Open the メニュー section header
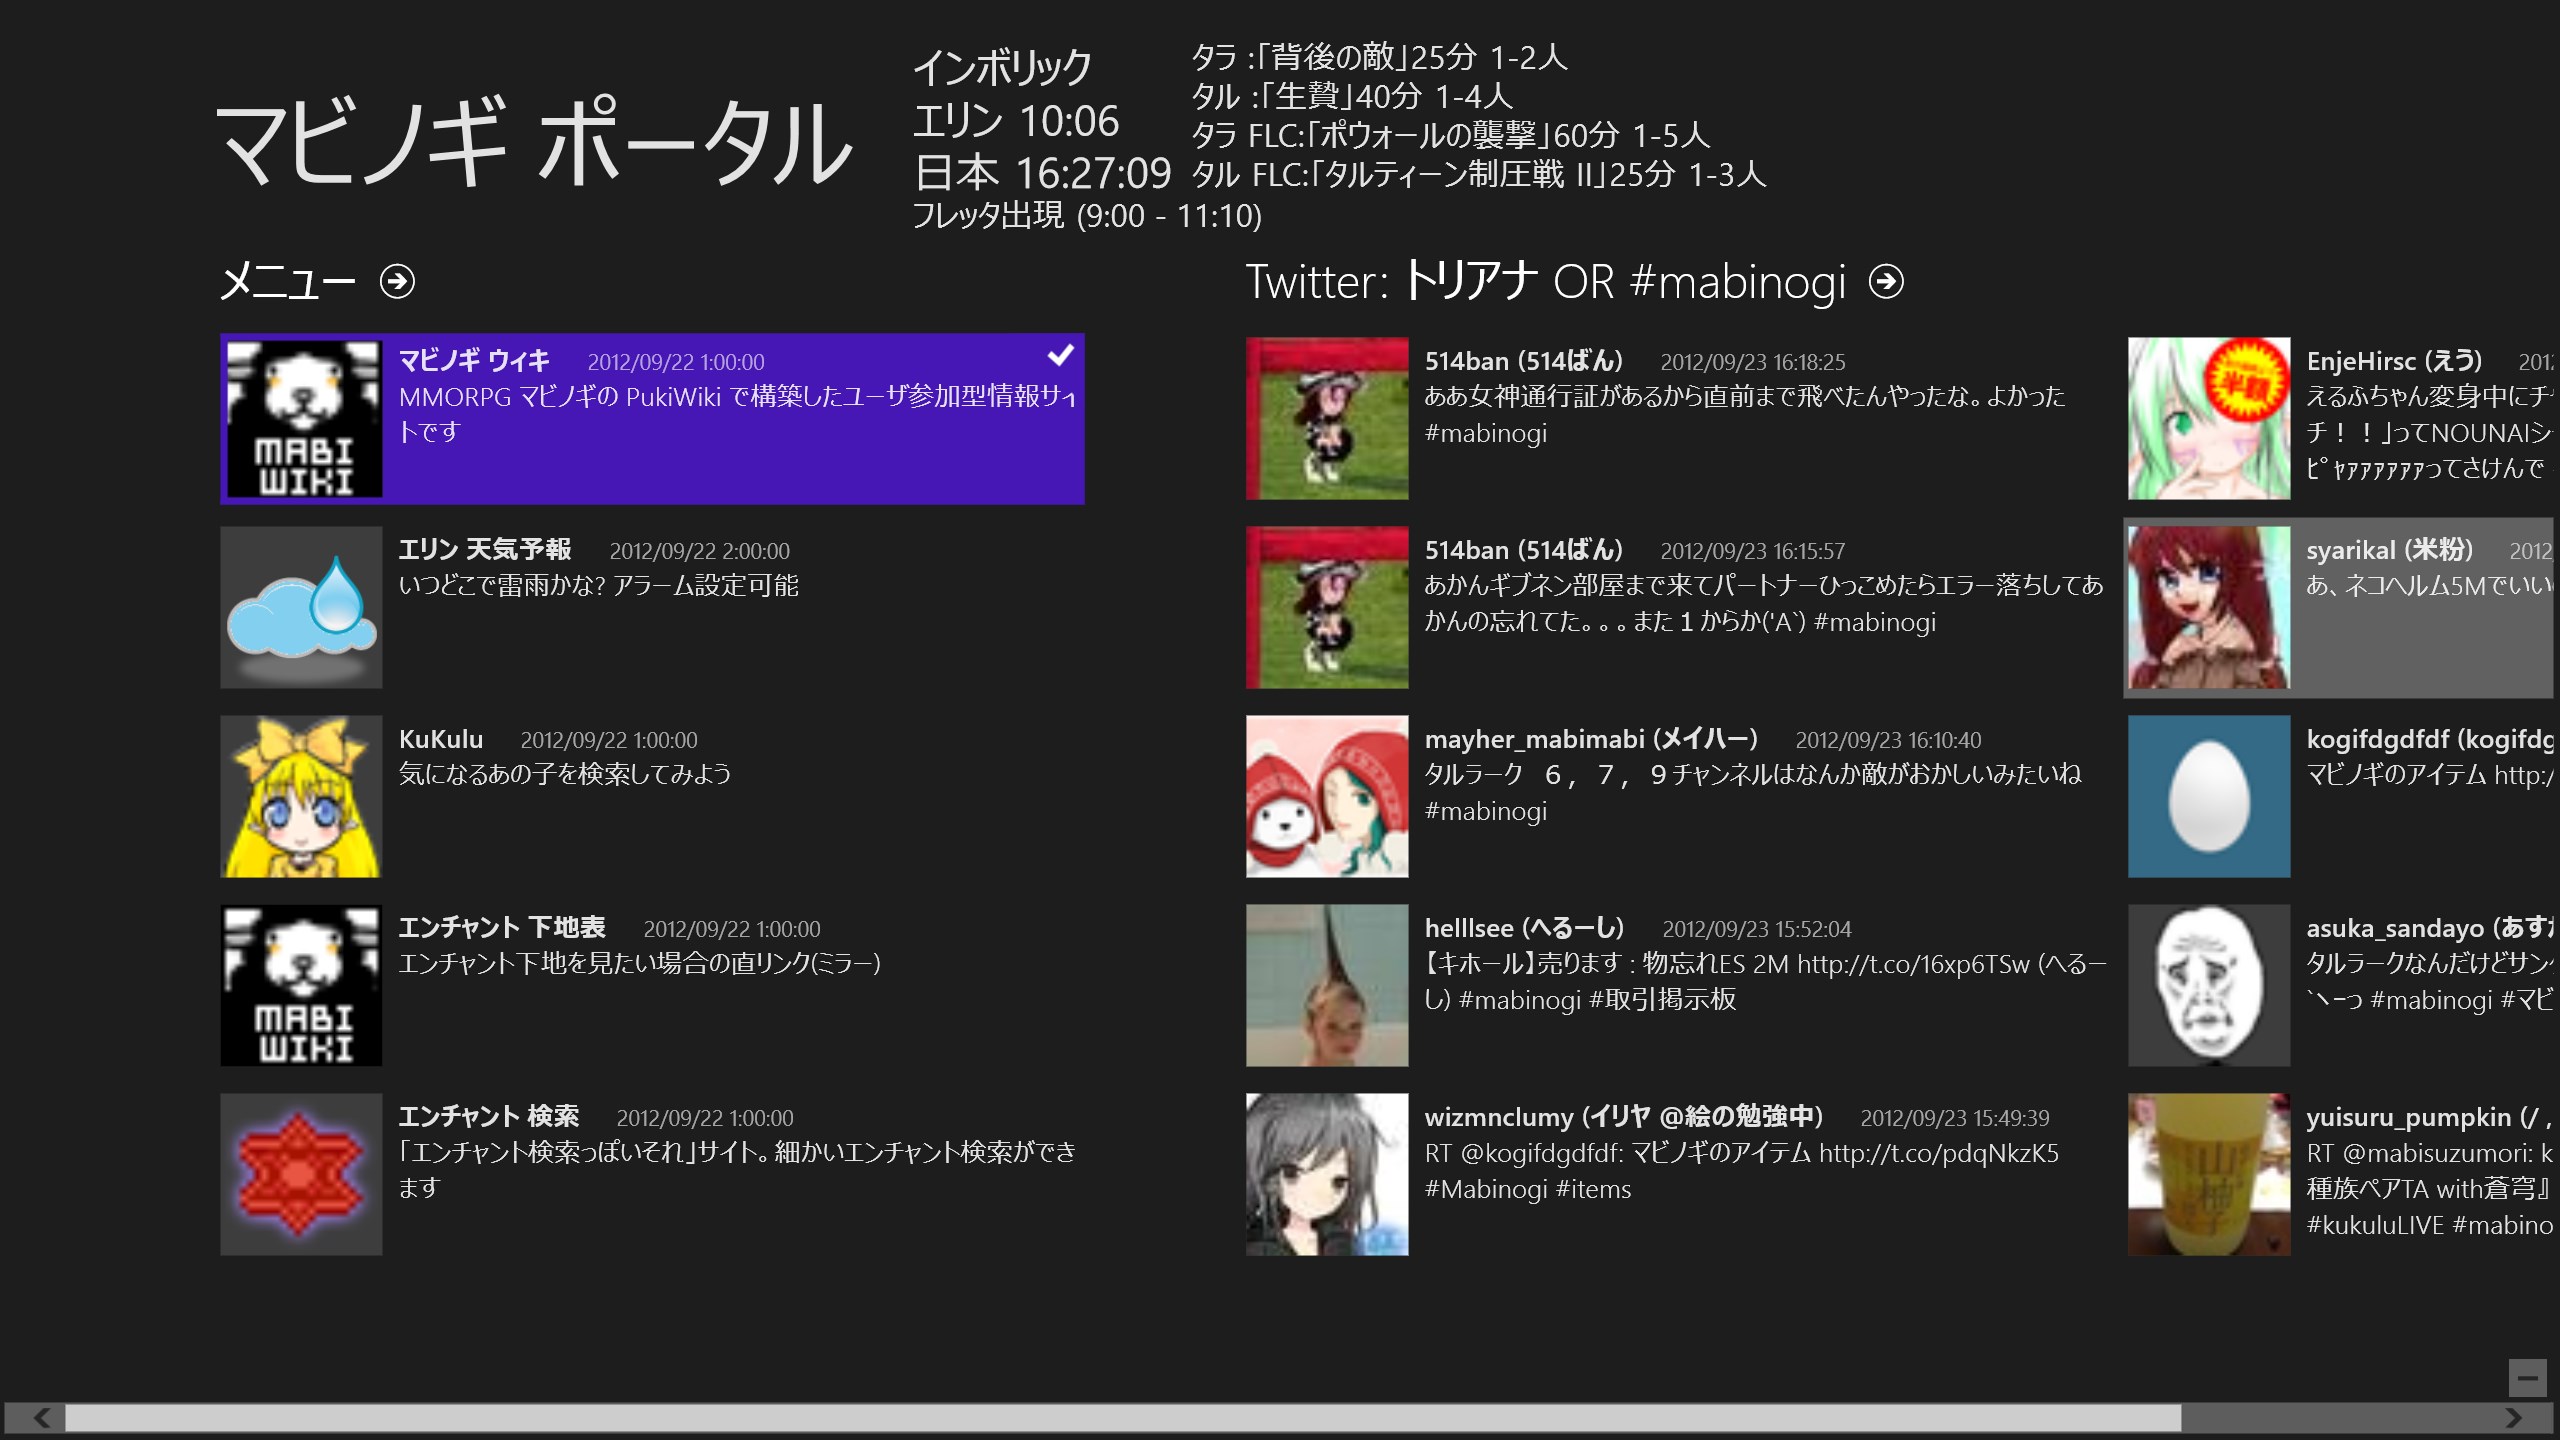Viewport: 2560px width, 1440px height. [287, 281]
